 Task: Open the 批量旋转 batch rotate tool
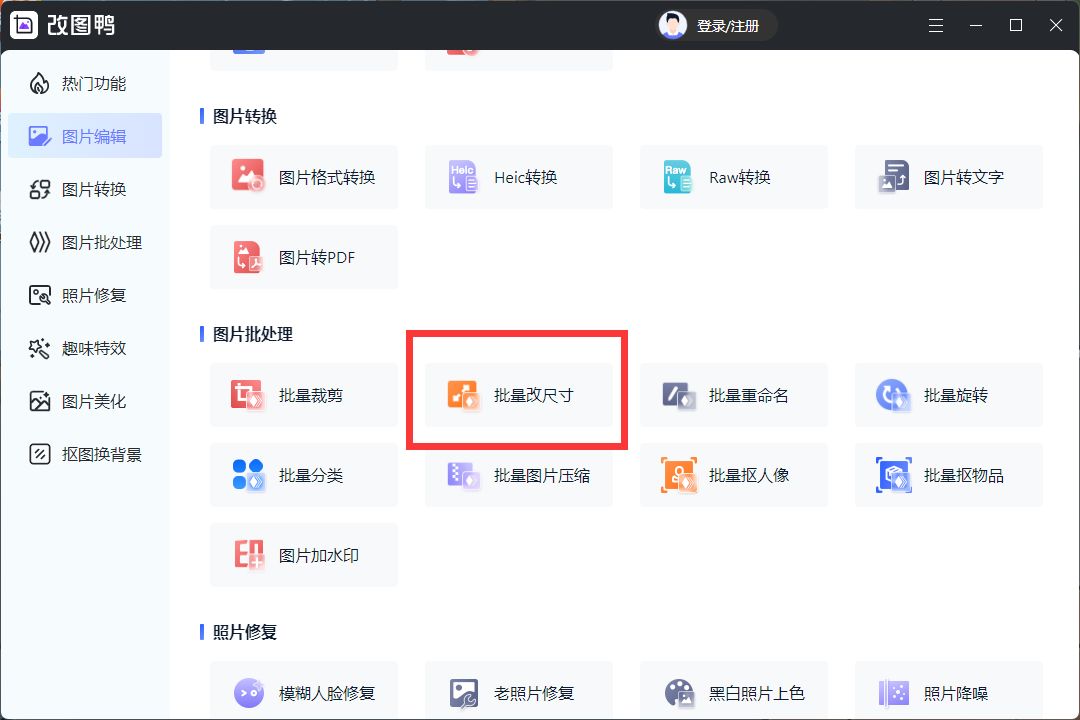tap(949, 394)
